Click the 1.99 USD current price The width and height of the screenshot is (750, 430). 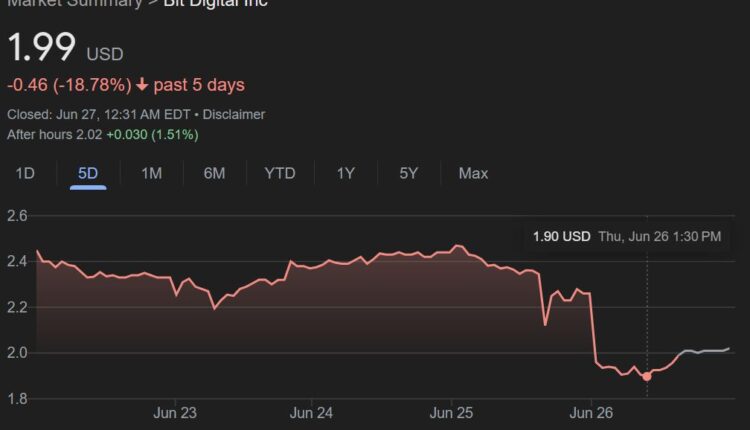coord(64,49)
